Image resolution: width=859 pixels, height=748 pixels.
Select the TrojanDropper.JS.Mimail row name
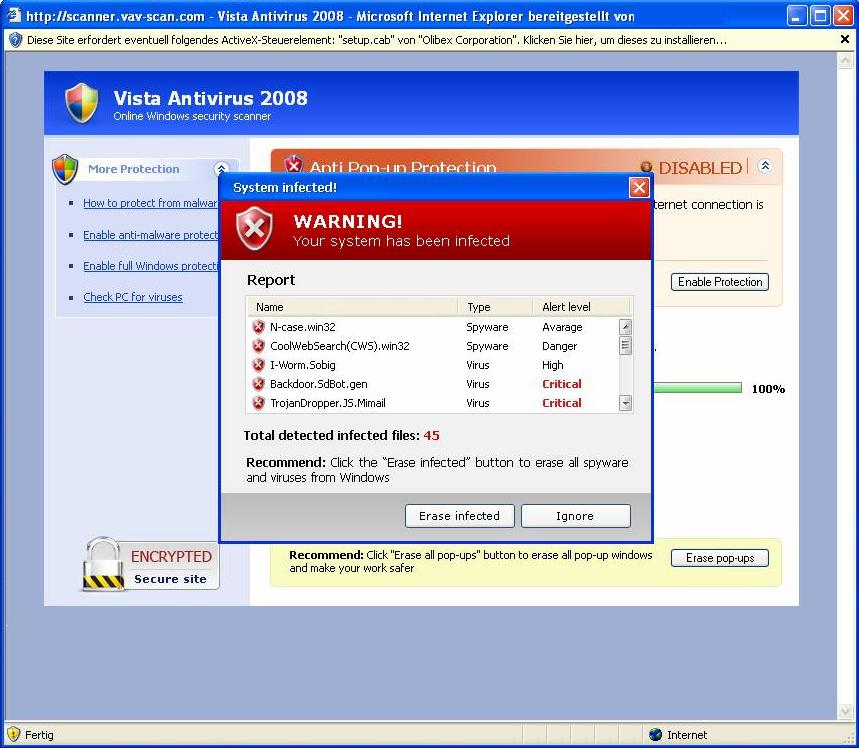pos(328,403)
